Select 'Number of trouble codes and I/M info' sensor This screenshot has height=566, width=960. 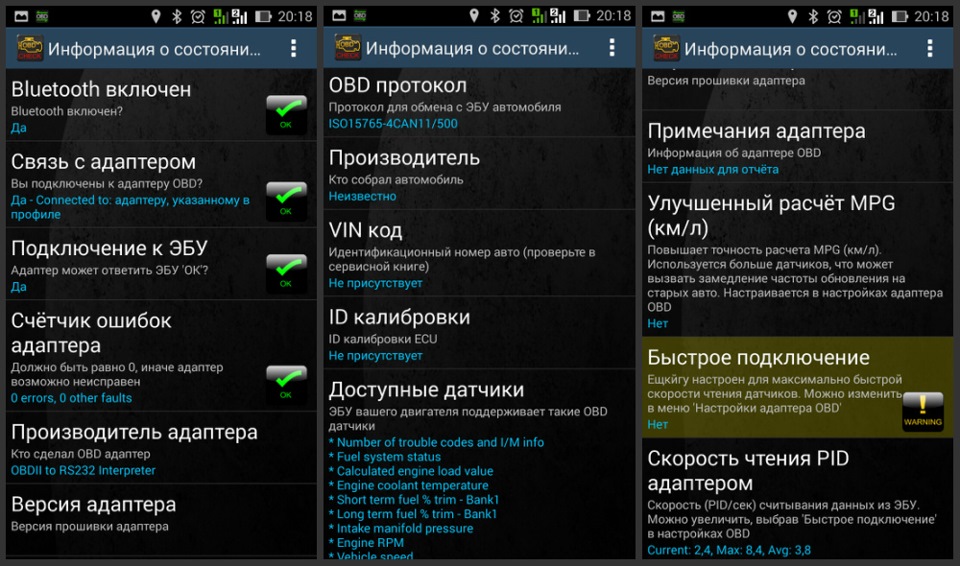click(x=437, y=442)
